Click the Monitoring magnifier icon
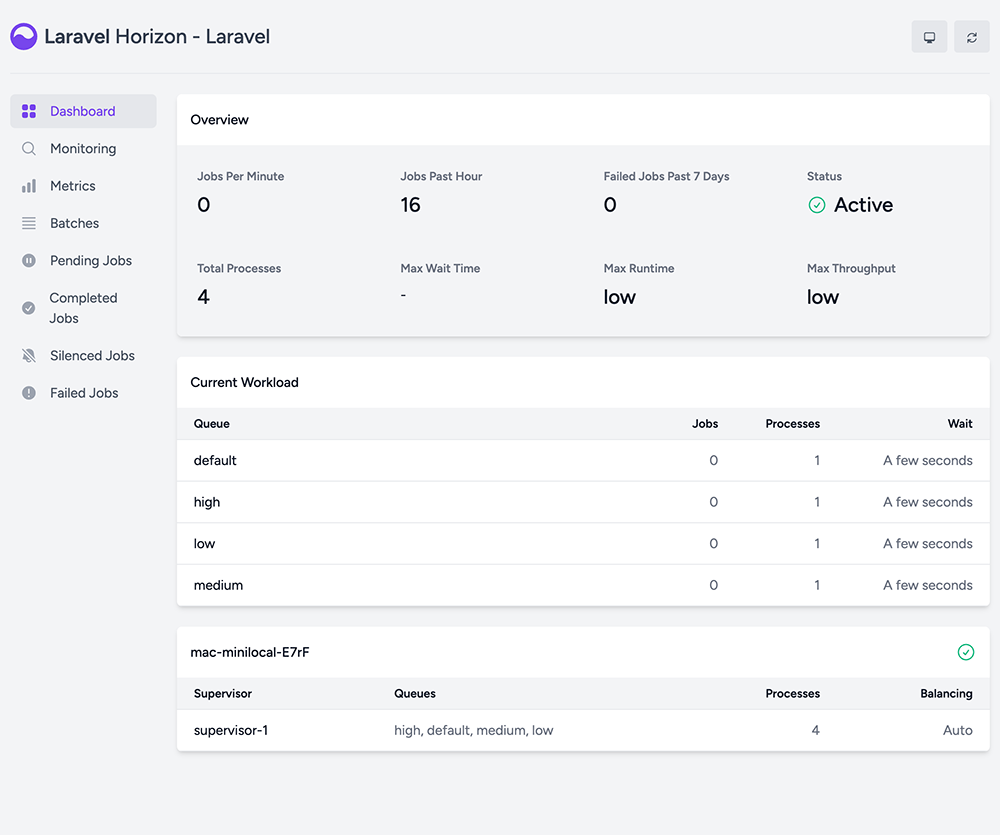 click(31, 148)
